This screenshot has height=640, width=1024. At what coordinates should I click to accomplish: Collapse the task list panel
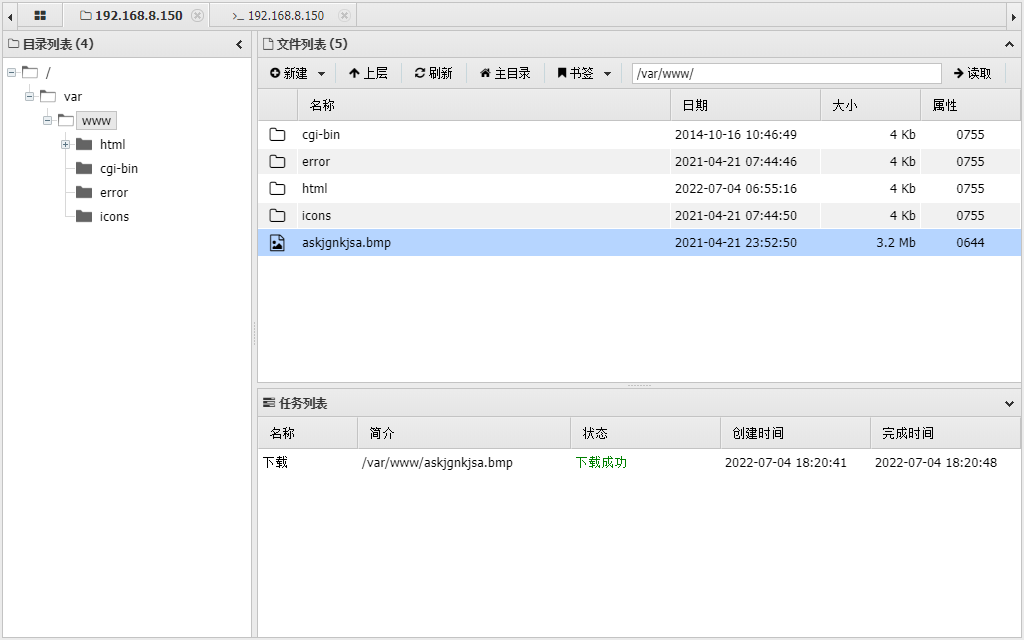click(1009, 404)
